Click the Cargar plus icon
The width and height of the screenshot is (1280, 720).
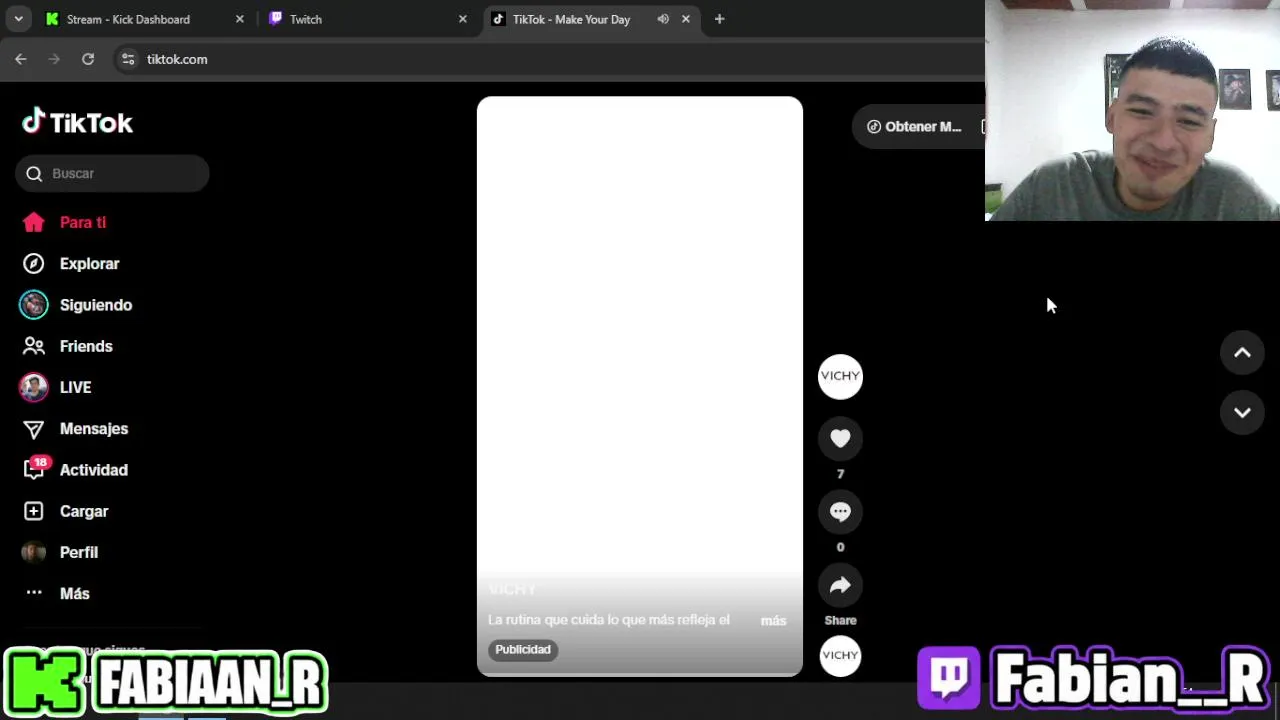click(x=34, y=511)
